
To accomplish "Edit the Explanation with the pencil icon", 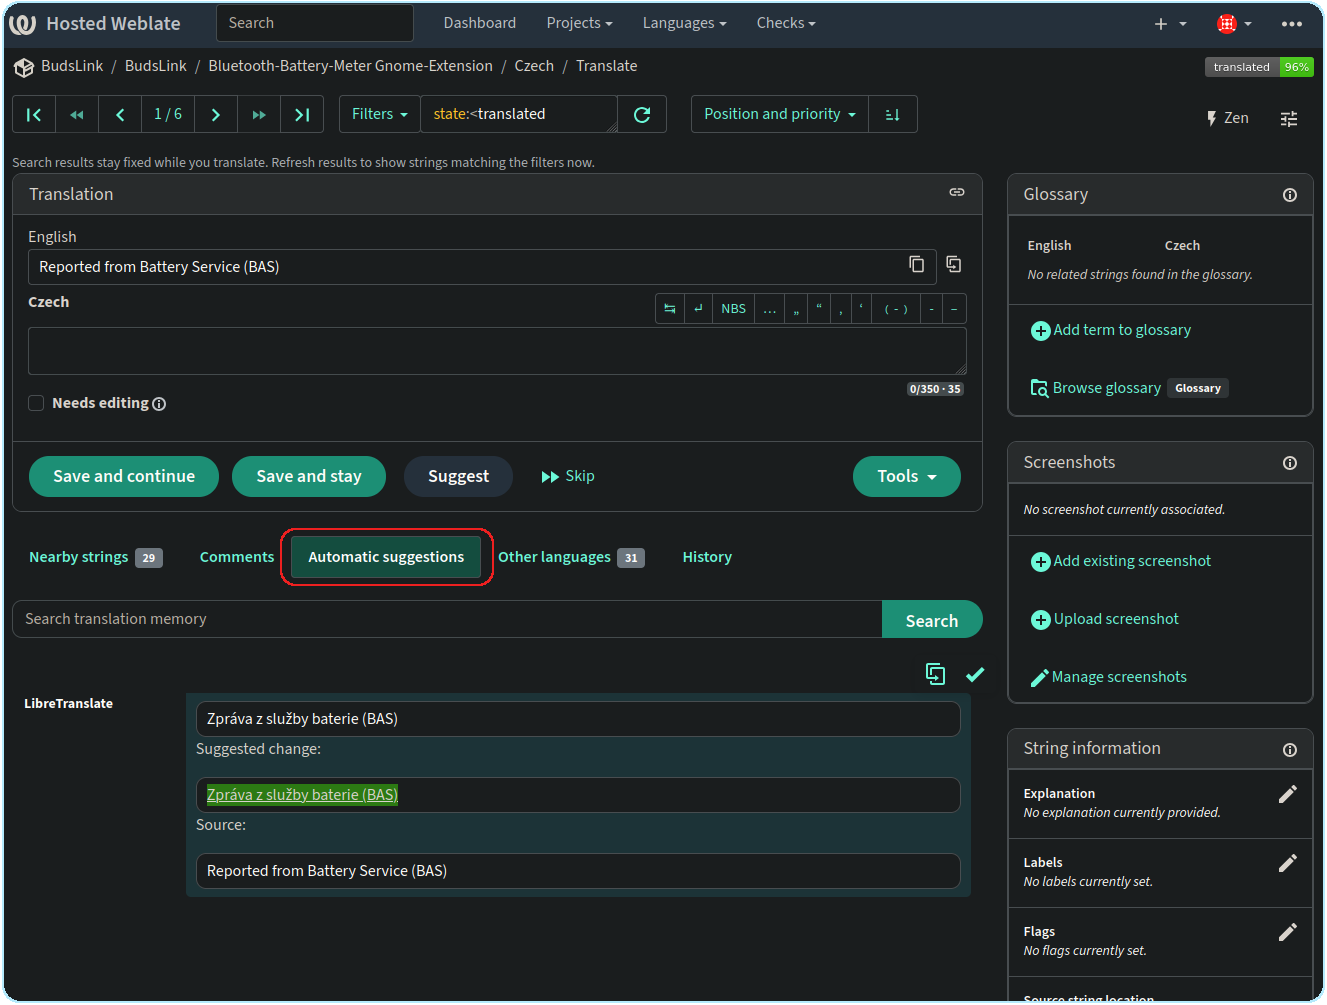I will point(1287,794).
